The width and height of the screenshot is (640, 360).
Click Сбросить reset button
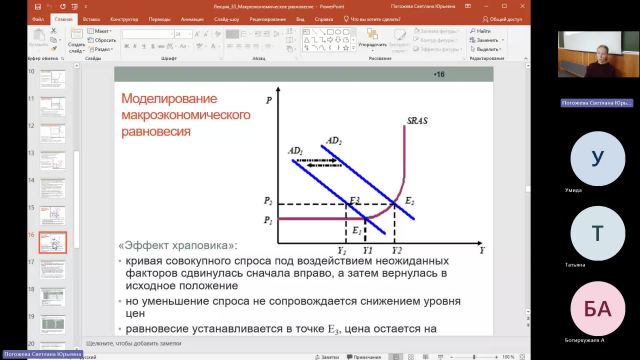[x=102, y=40]
